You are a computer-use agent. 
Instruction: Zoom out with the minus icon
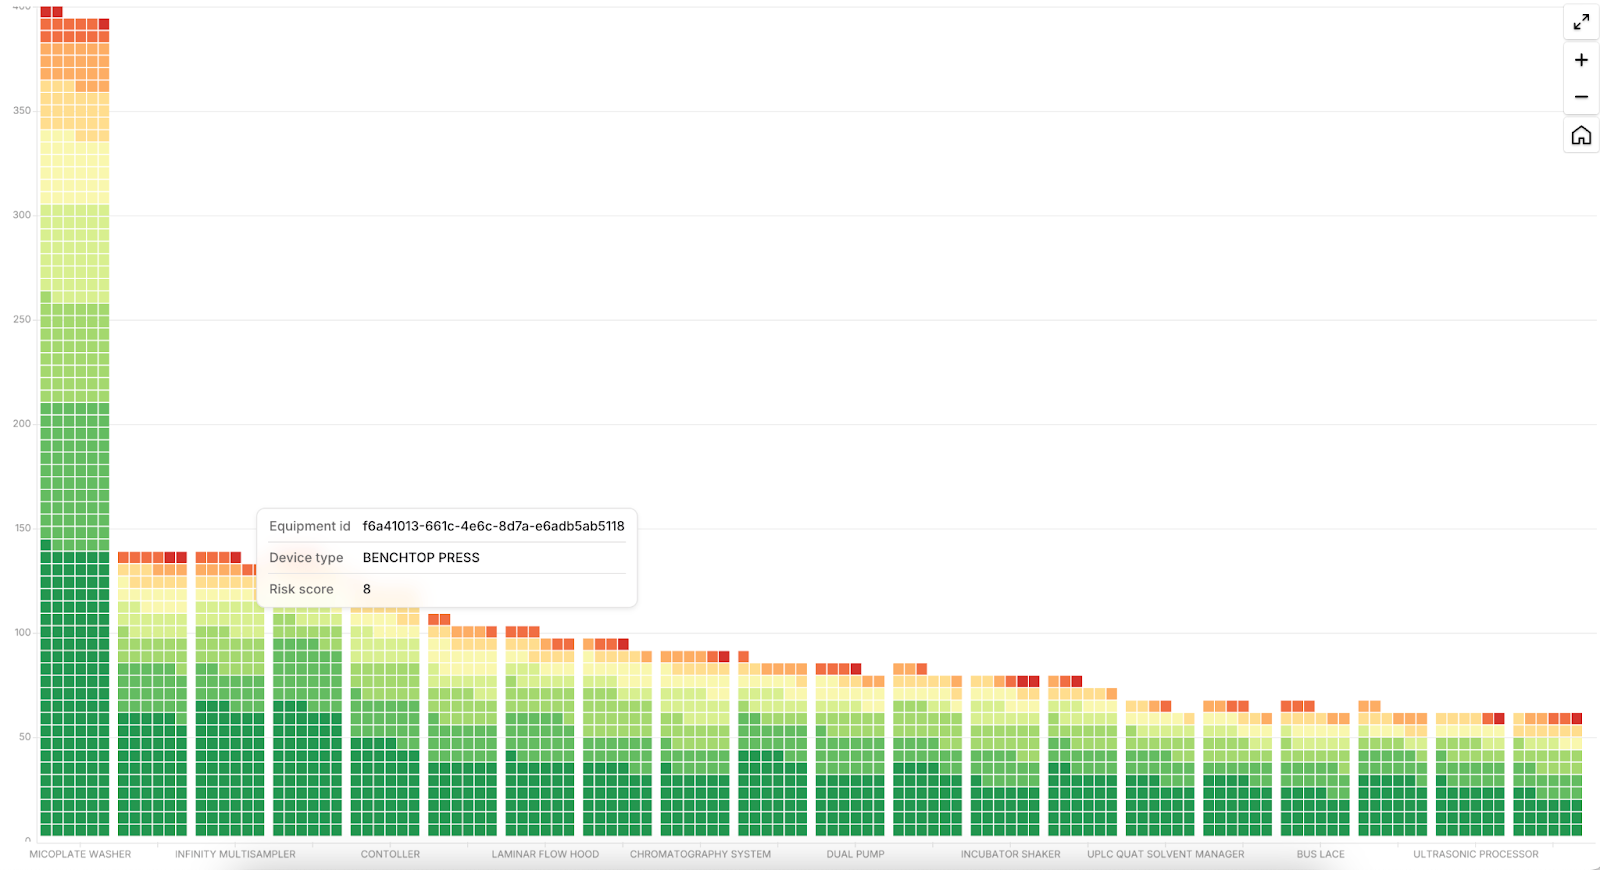click(x=1581, y=97)
